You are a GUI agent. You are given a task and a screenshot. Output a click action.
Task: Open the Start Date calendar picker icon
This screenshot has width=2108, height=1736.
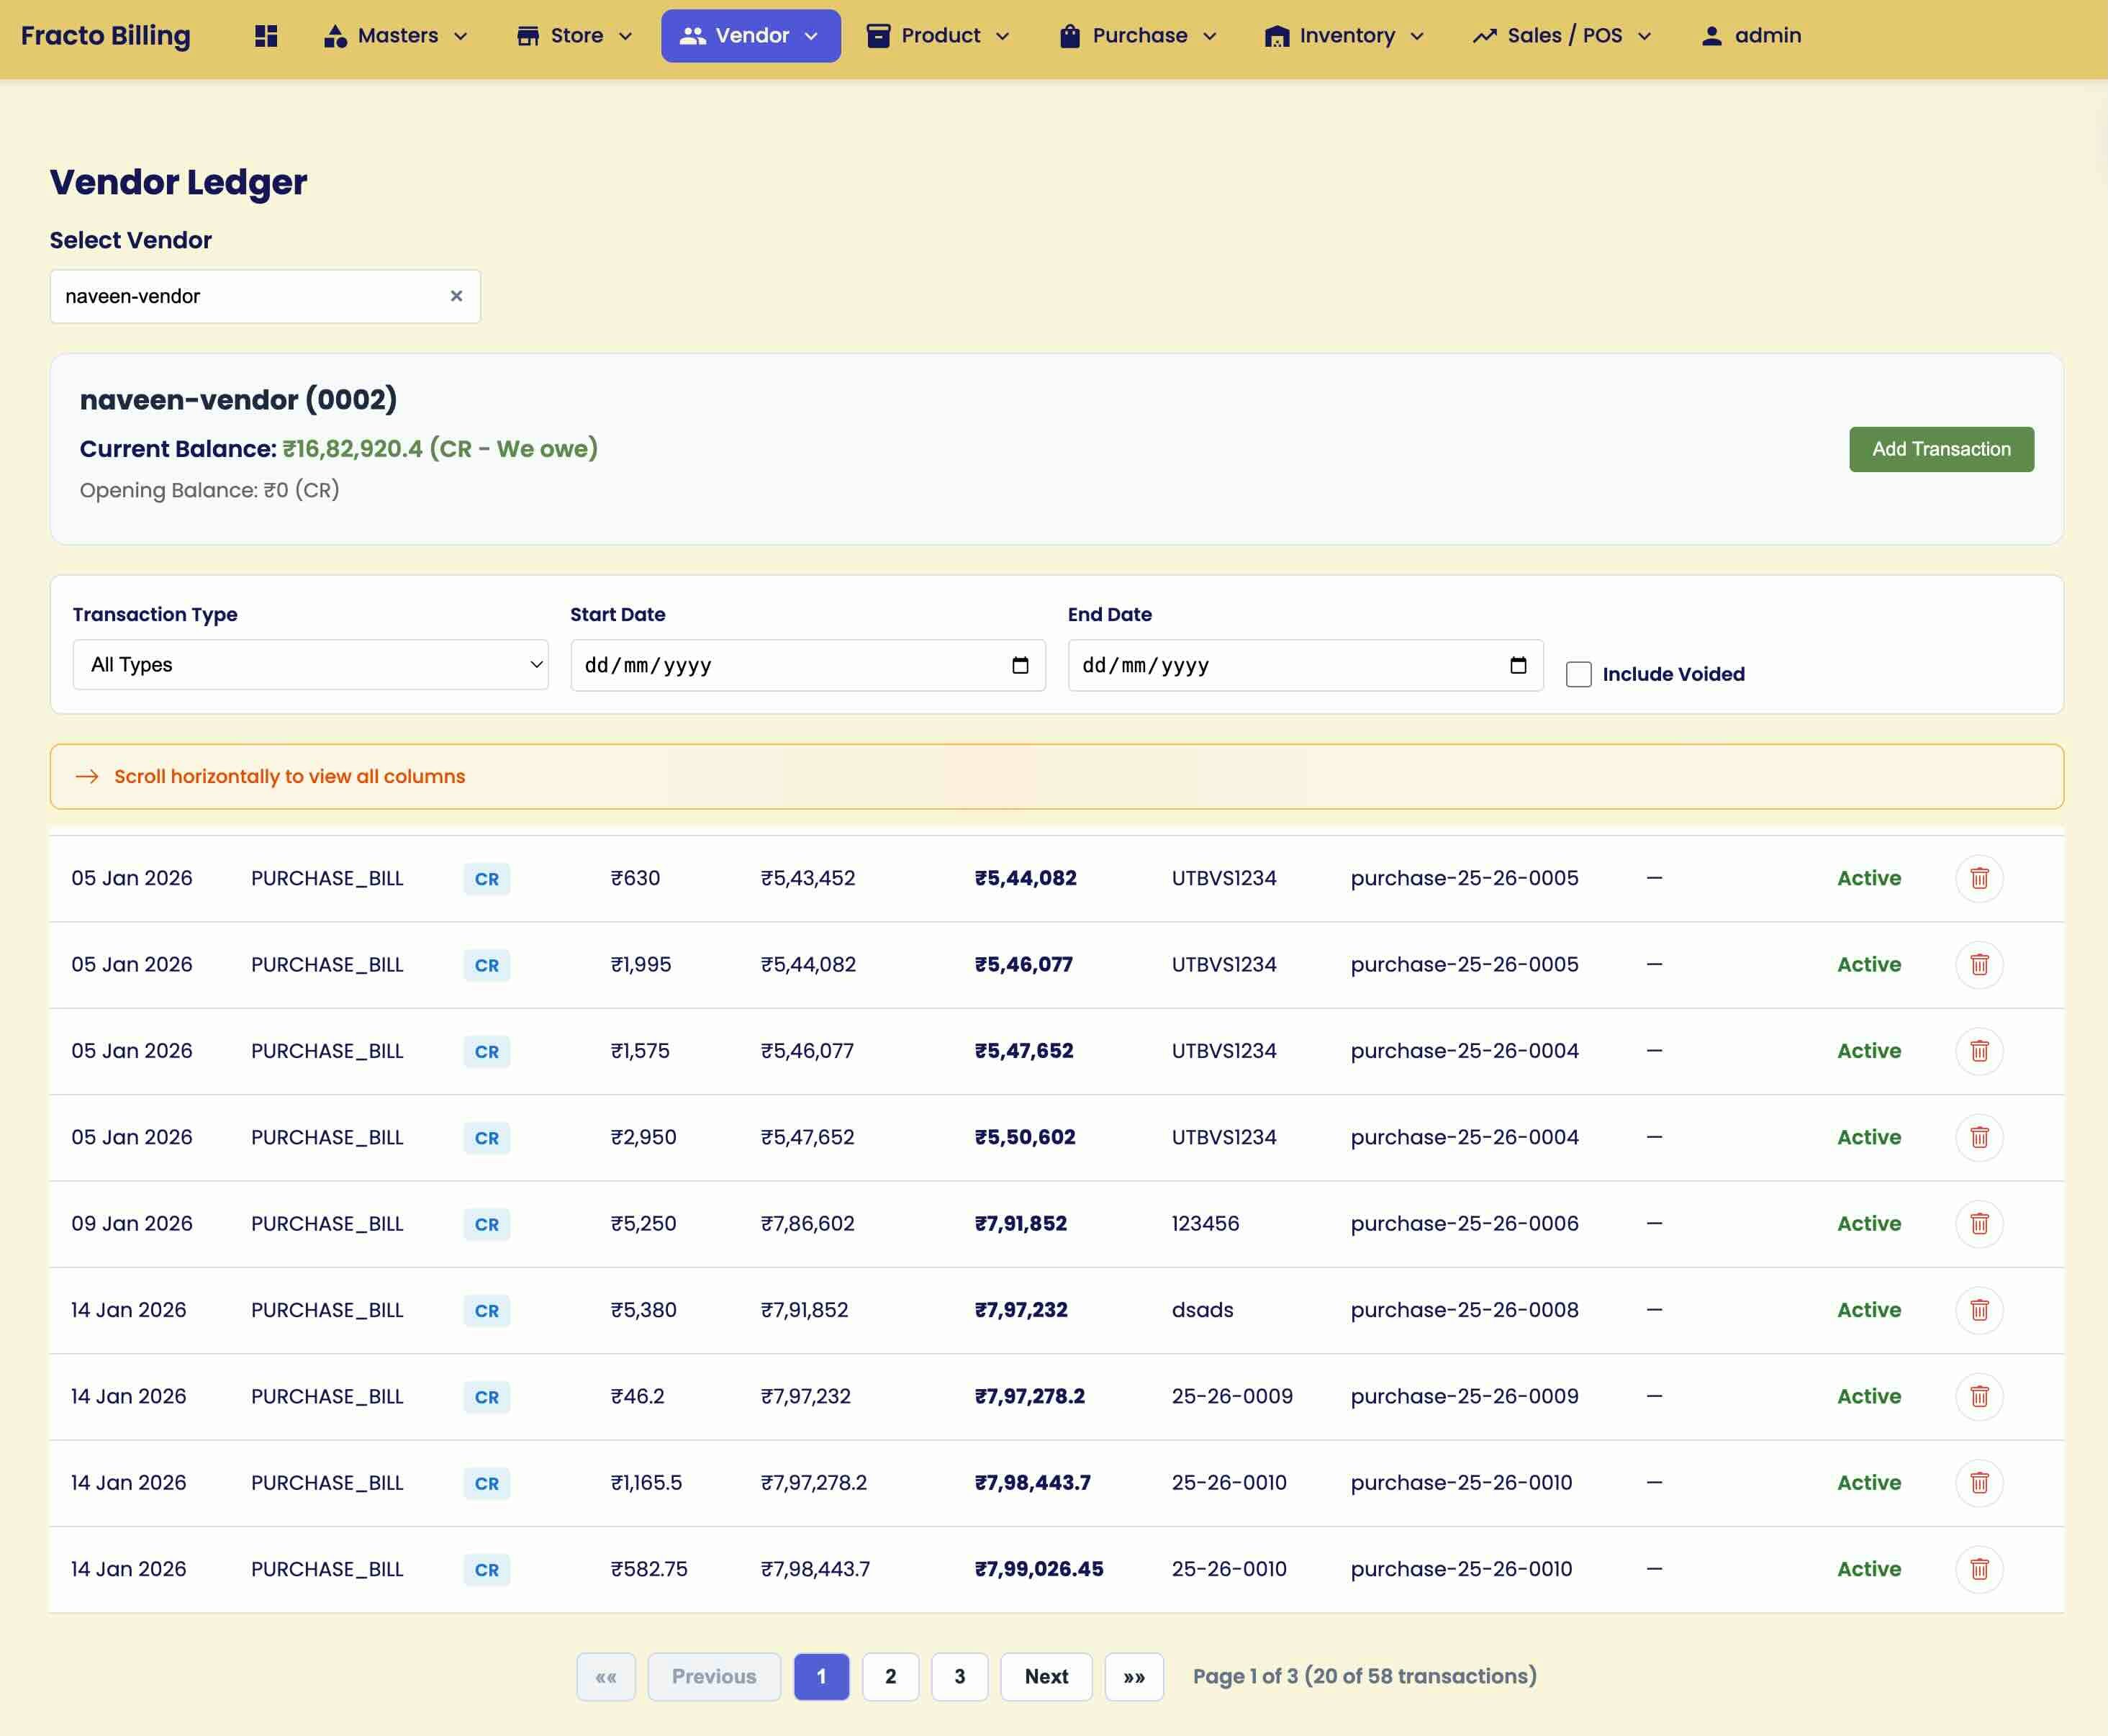(1020, 666)
